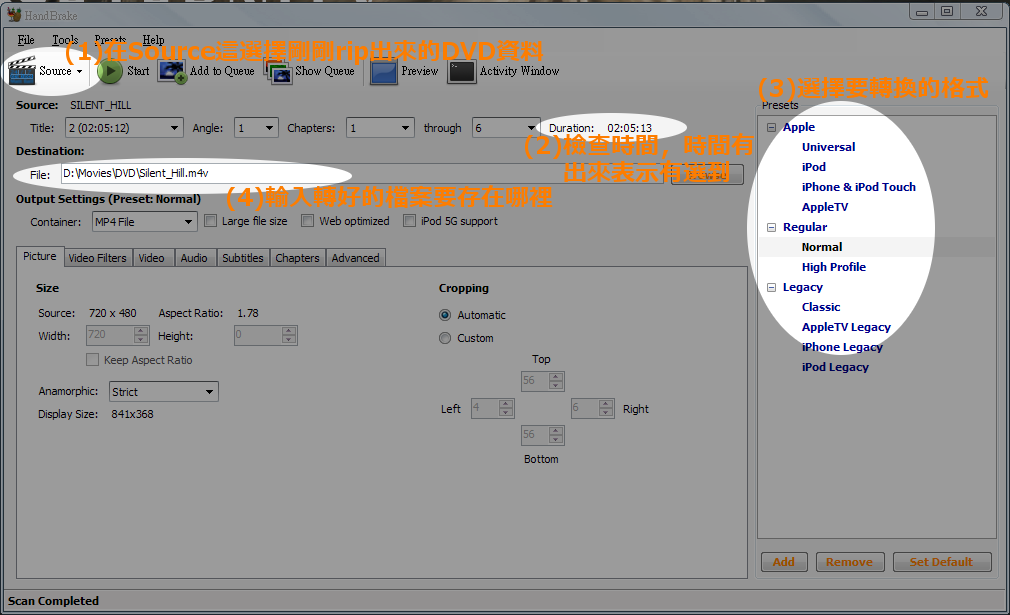This screenshot has width=1010, height=615.
Task: Open the Anamorphic Strict dropdown
Action: click(164, 392)
